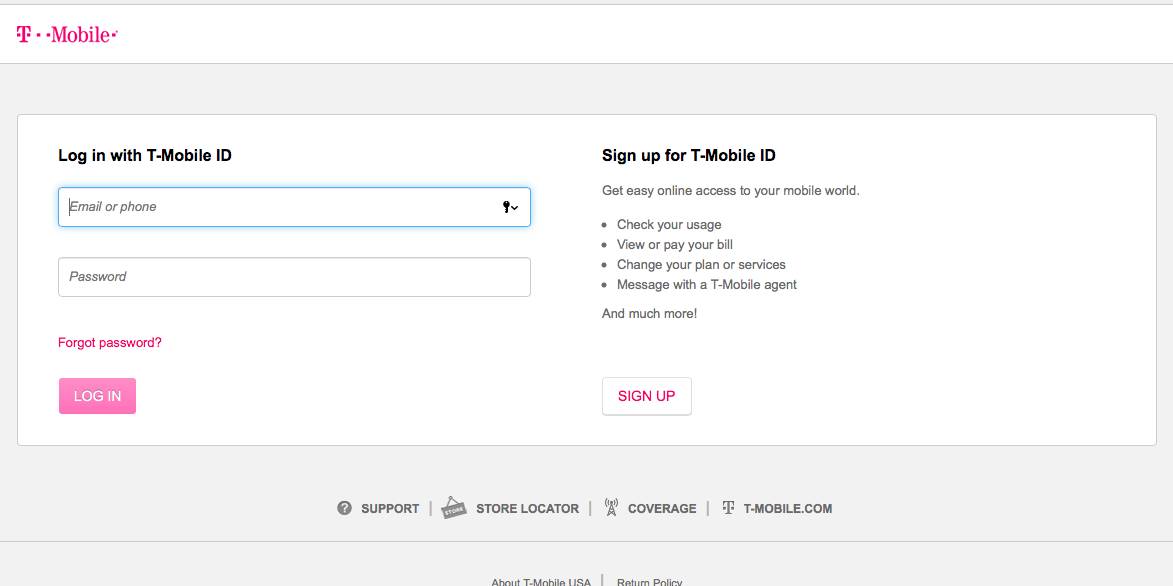Click into the Password field

(294, 277)
